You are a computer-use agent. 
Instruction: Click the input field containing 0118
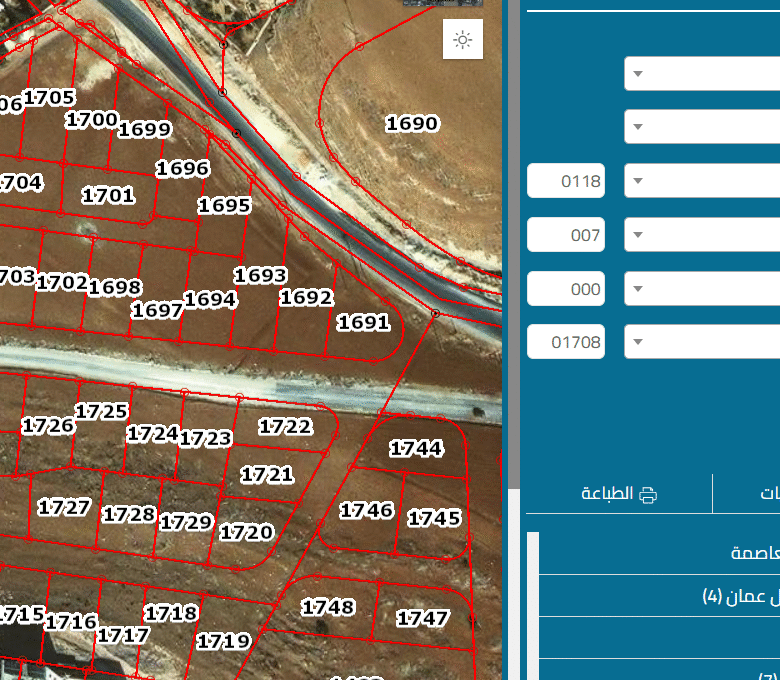[566, 181]
